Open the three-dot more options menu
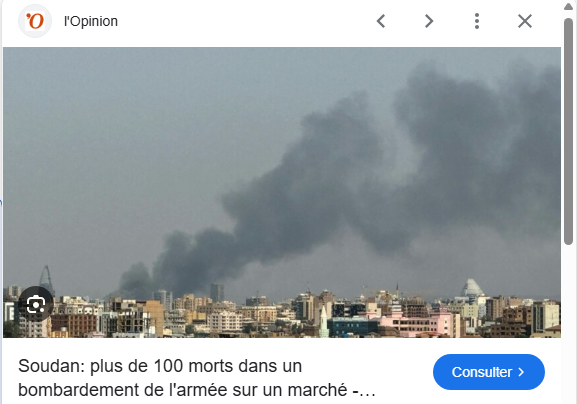 [477, 21]
